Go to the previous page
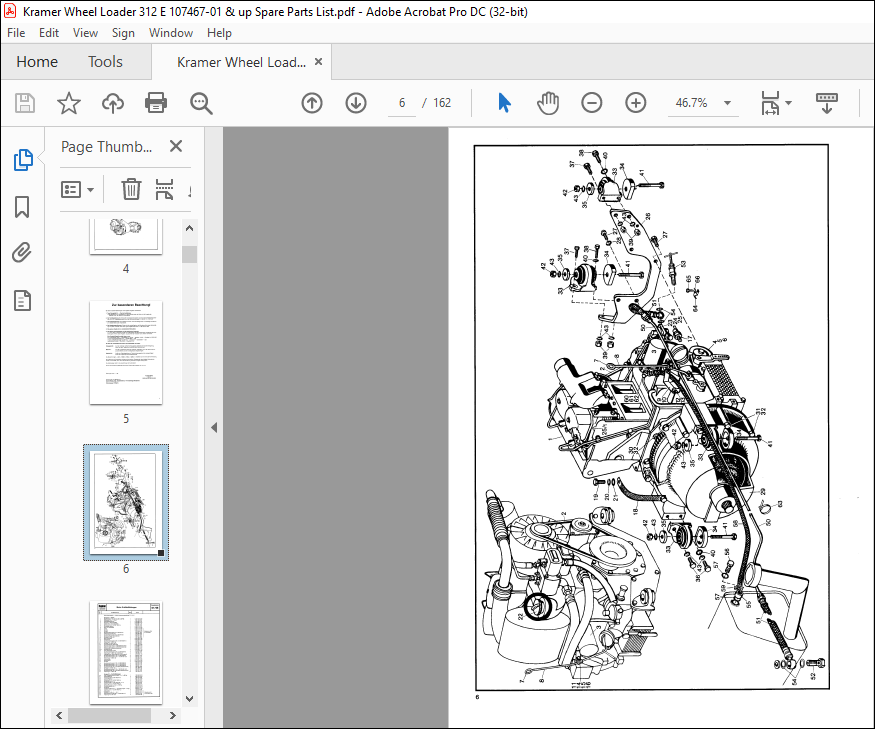The height and width of the screenshot is (729, 875). [312, 103]
